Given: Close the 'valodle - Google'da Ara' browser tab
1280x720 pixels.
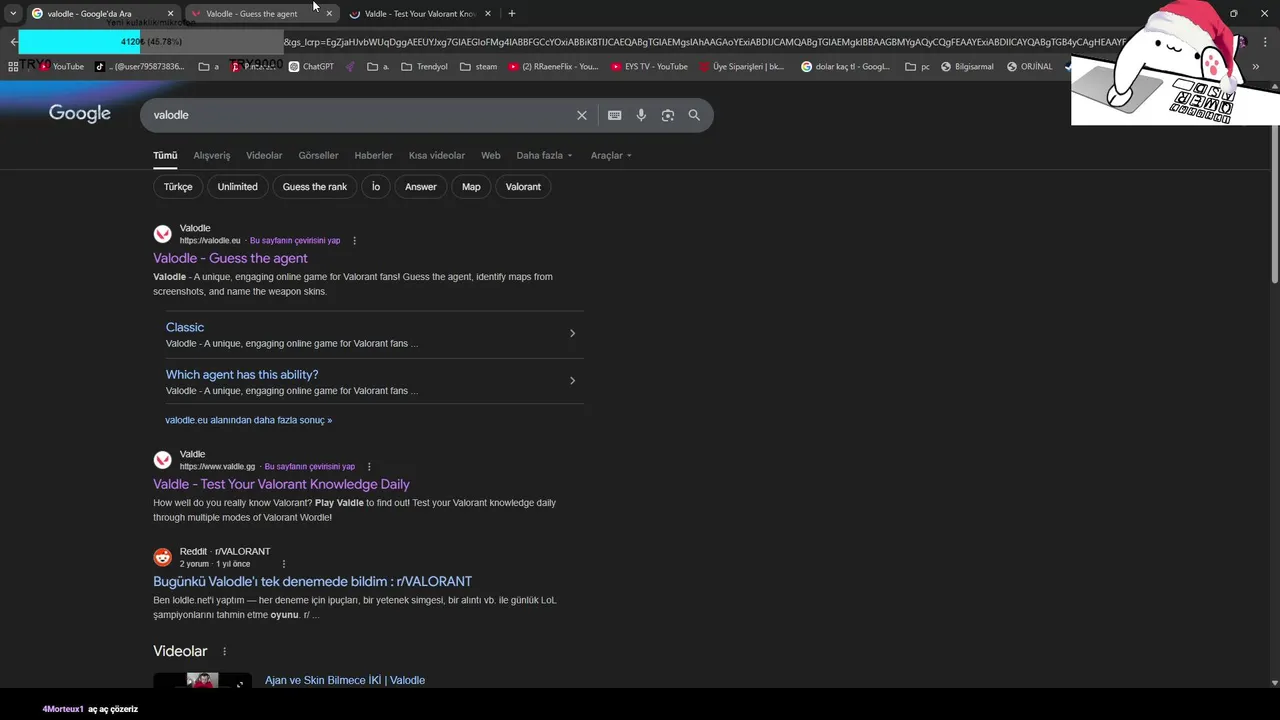Looking at the screenshot, I should tap(170, 14).
